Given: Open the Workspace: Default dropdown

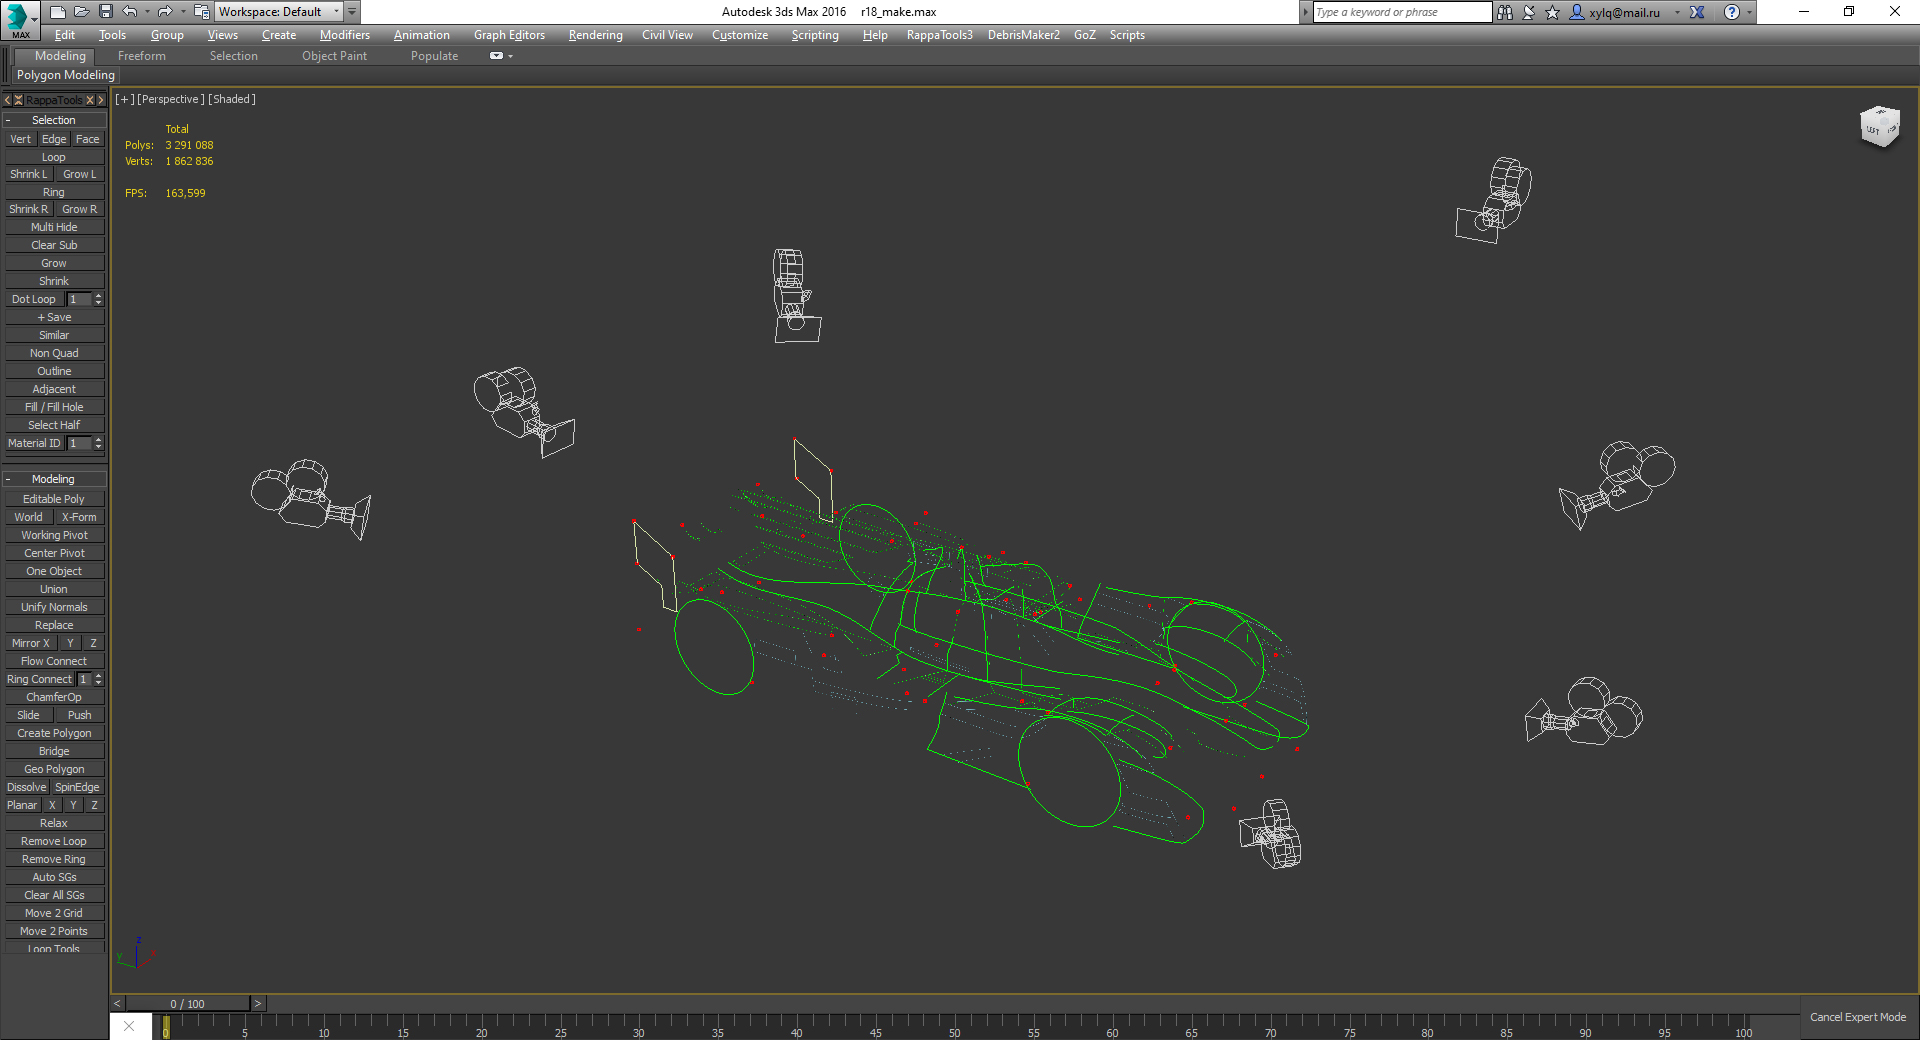Looking at the screenshot, I should click(x=279, y=12).
